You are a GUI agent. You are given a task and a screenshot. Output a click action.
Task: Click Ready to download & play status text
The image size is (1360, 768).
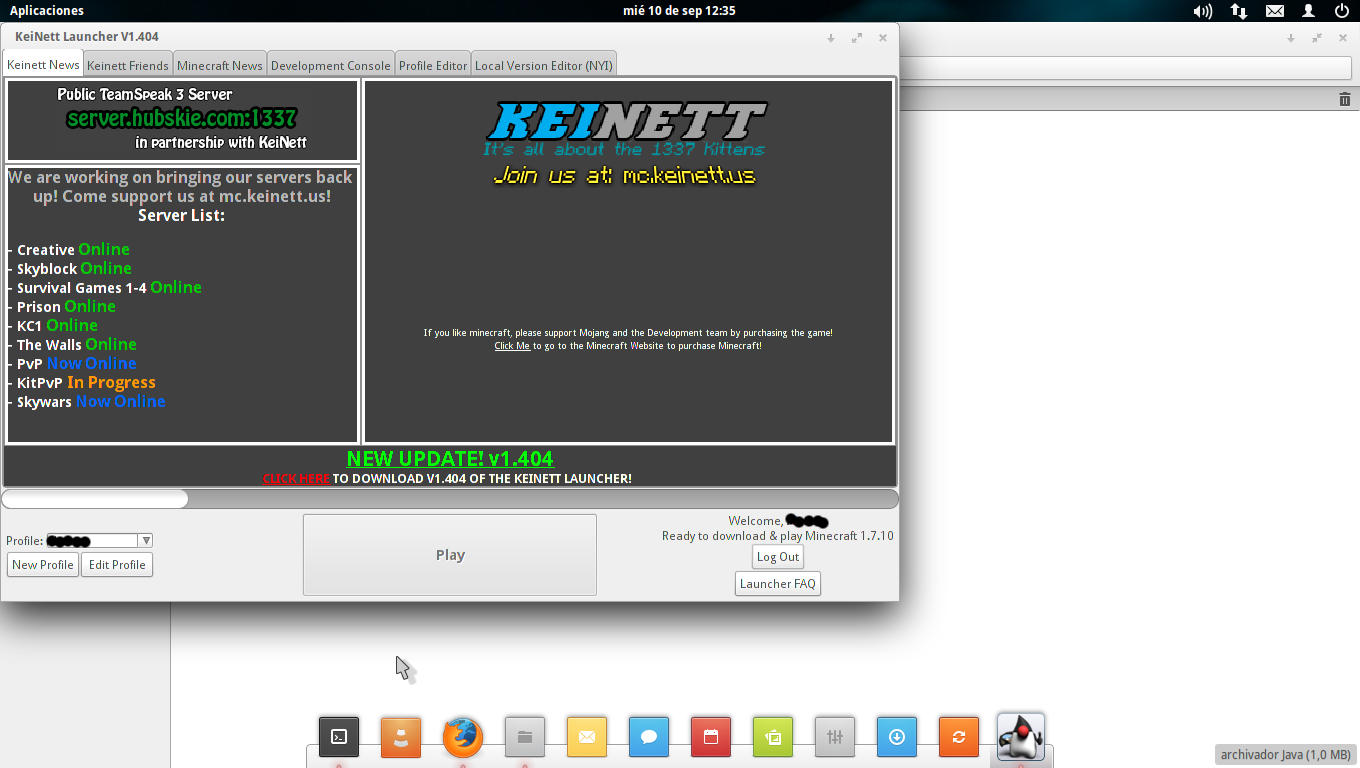777,536
